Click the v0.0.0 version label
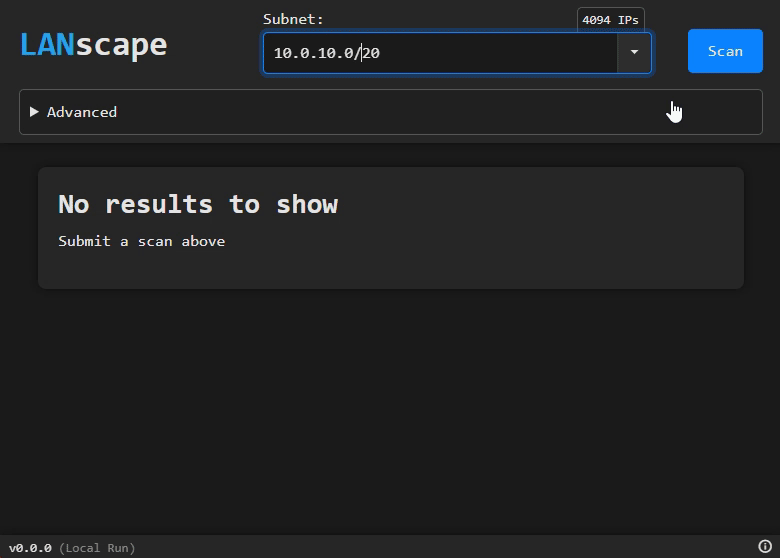780x558 pixels. tap(30, 548)
